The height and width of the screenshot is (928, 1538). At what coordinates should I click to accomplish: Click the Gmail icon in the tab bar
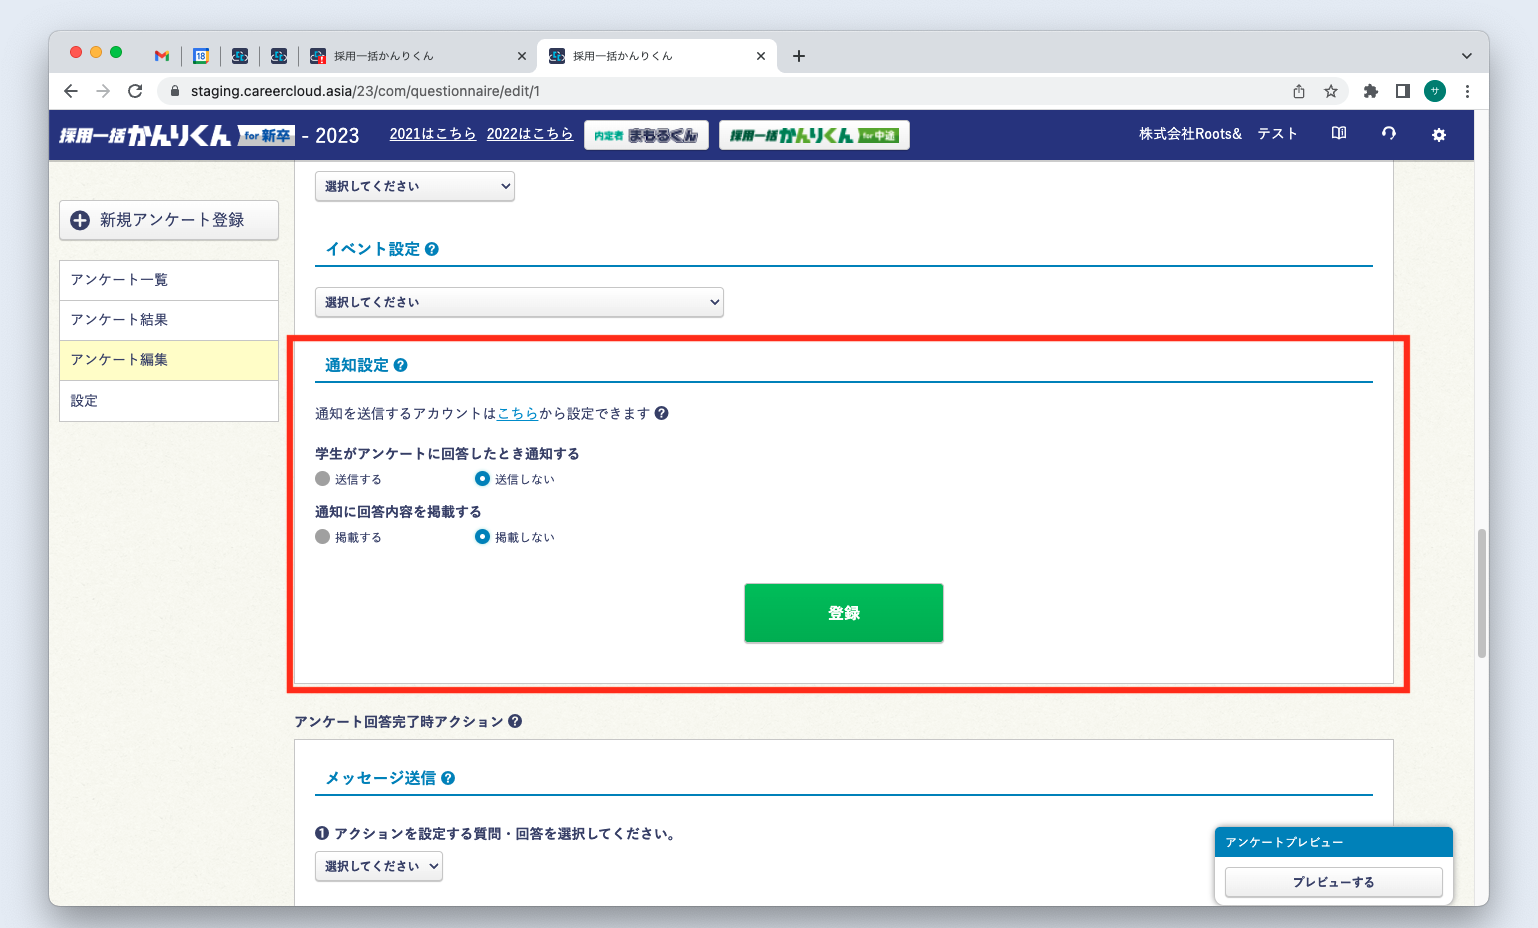161,56
